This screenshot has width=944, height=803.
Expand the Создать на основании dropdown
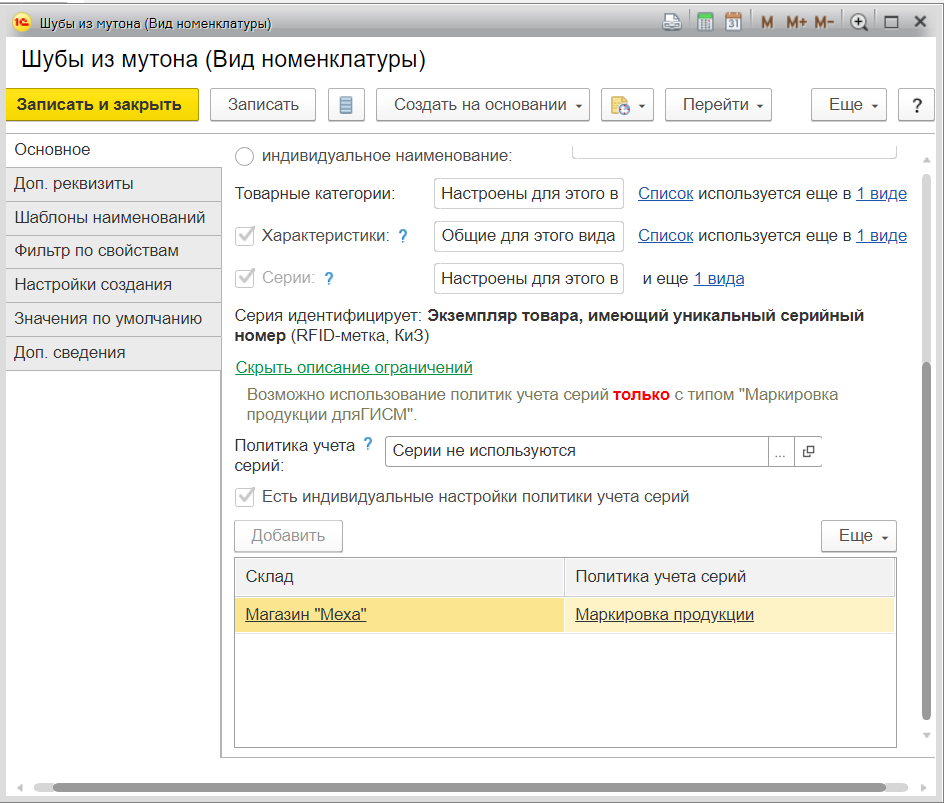click(x=482, y=105)
